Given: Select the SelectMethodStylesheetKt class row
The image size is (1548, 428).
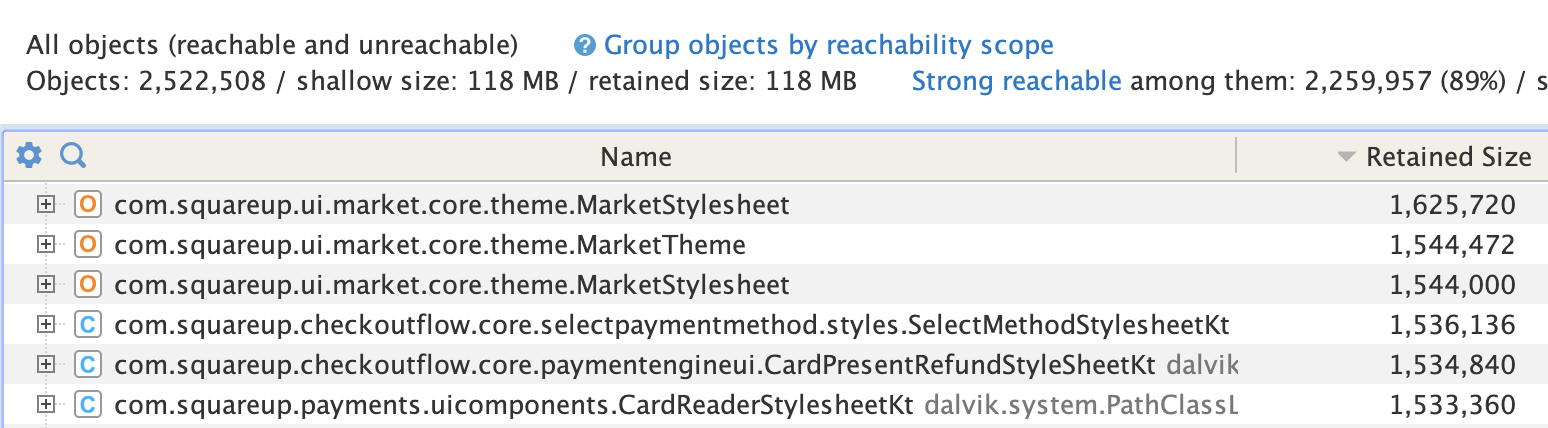Looking at the screenshot, I should pyautogui.click(x=774, y=324).
